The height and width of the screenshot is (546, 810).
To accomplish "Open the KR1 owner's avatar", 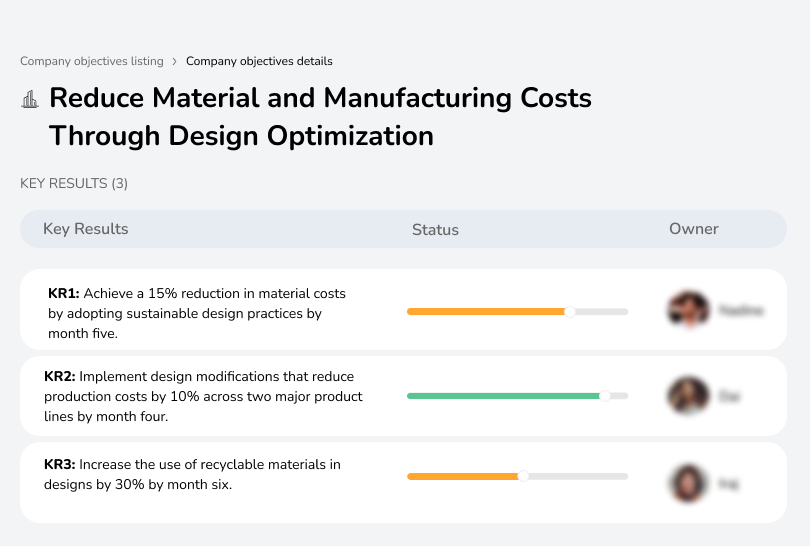I will pos(688,310).
